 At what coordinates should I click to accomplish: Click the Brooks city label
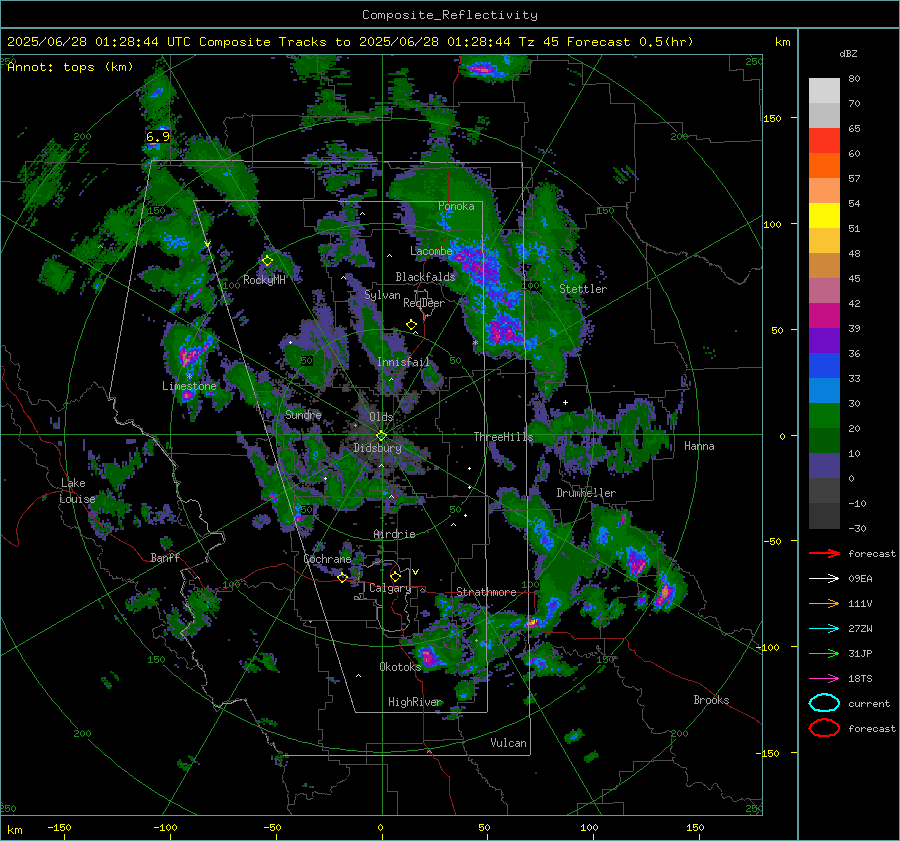[711, 700]
